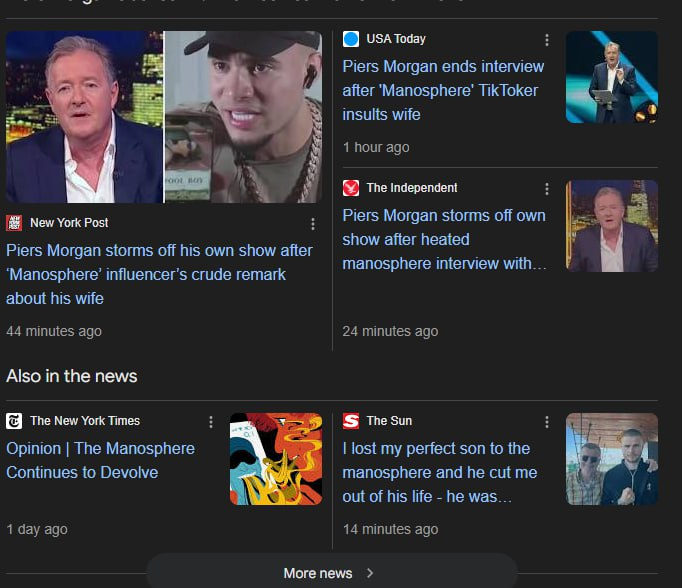This screenshot has height=588, width=682.
Task: Open three-dot menu for The Sun article
Action: (x=547, y=422)
